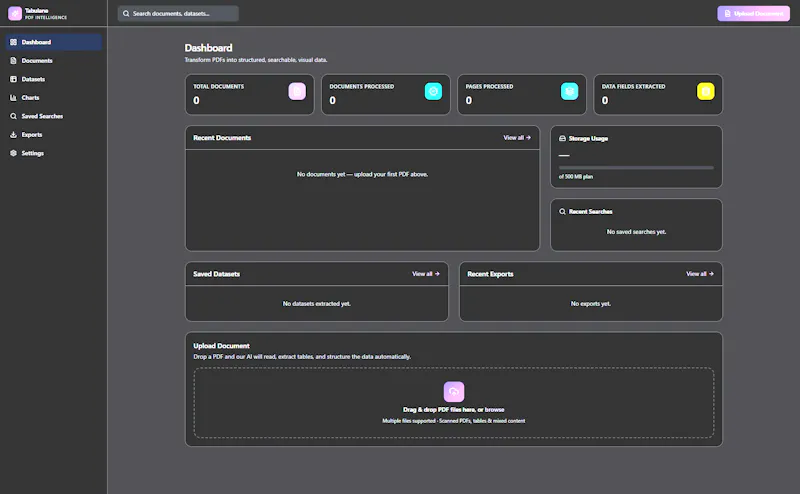Image resolution: width=800 pixels, height=494 pixels.
Task: Click 'No saved searches yet.' text
Action: click(x=636, y=232)
